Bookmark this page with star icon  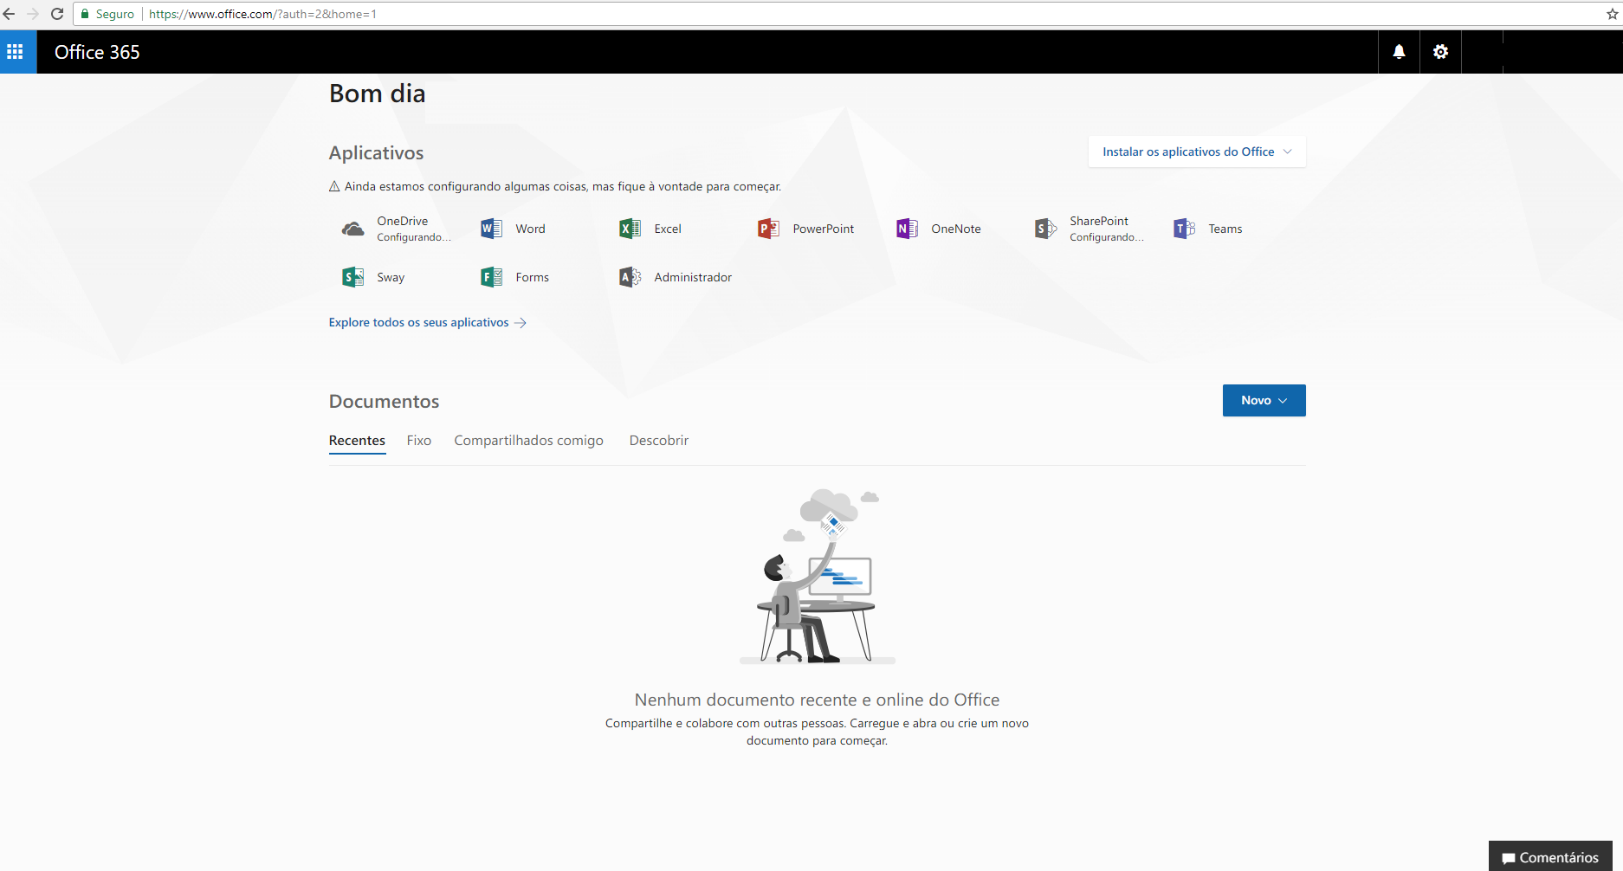pos(1612,14)
